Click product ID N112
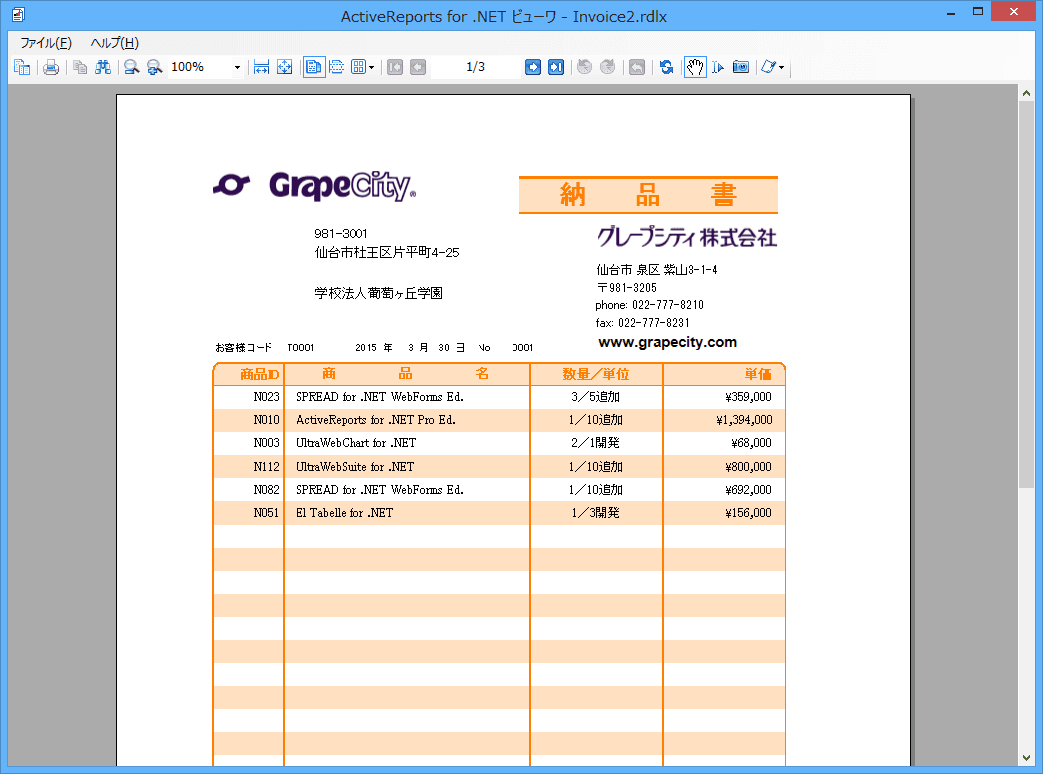Image resolution: width=1043 pixels, height=774 pixels. 266,467
